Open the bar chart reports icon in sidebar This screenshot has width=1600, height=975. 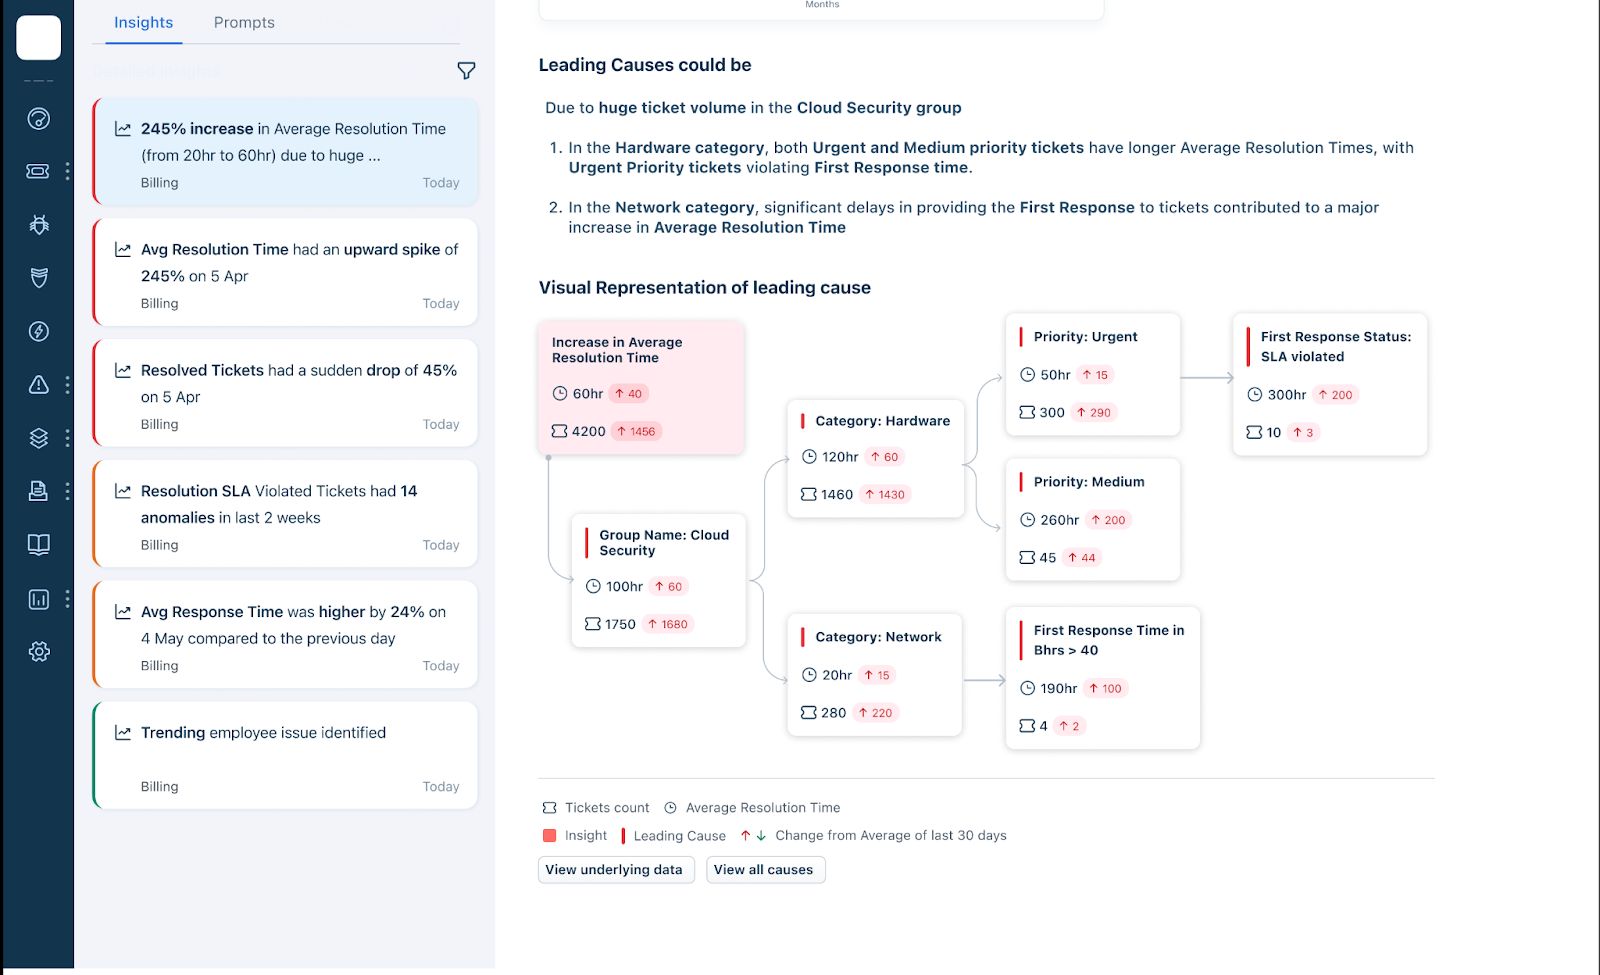click(x=38, y=599)
